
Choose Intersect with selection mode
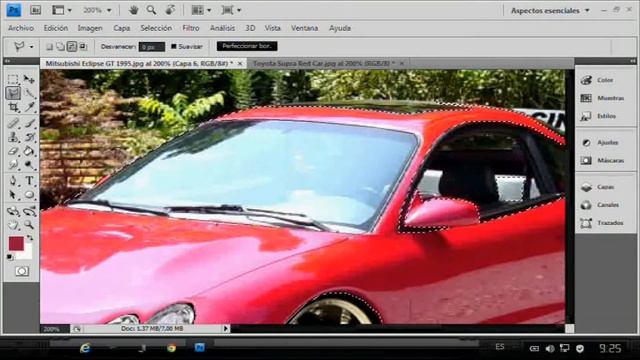click(83, 47)
